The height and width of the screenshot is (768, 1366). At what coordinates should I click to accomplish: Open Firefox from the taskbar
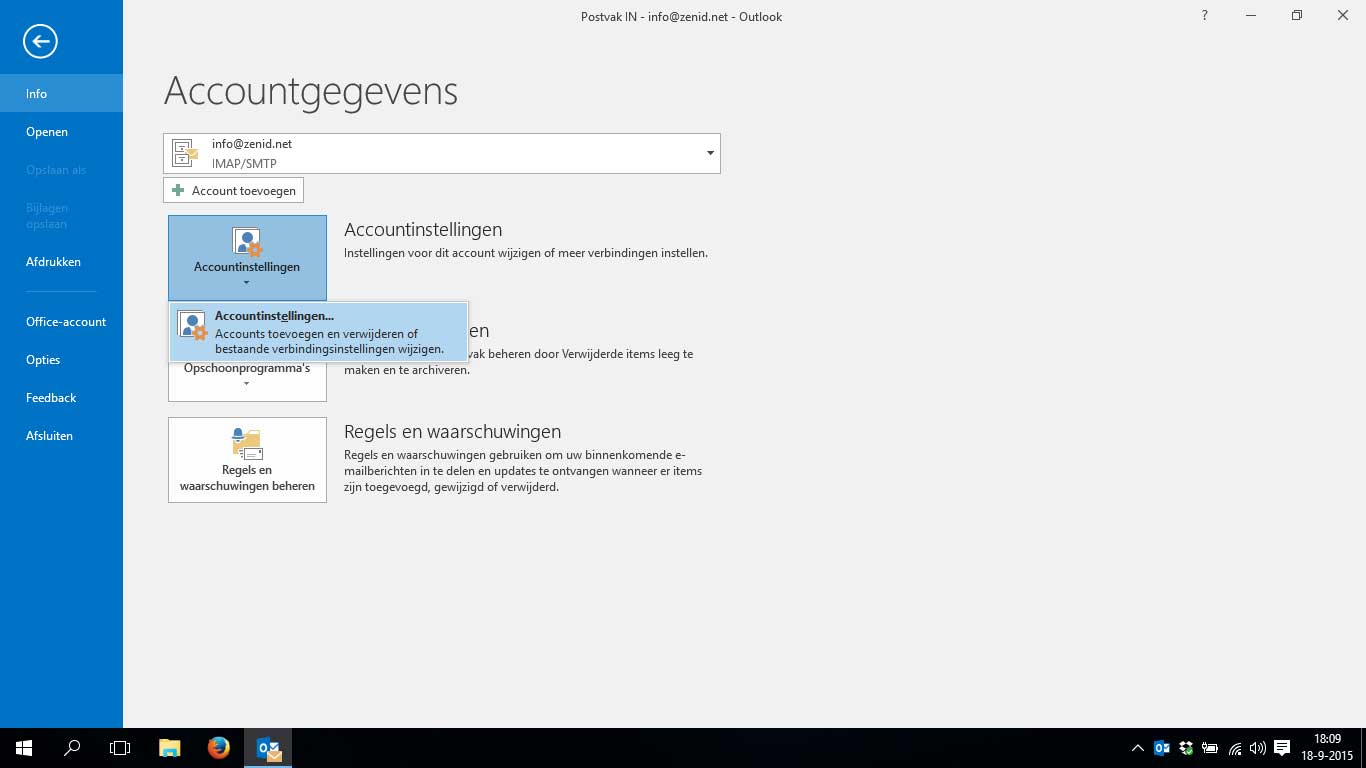click(218, 748)
